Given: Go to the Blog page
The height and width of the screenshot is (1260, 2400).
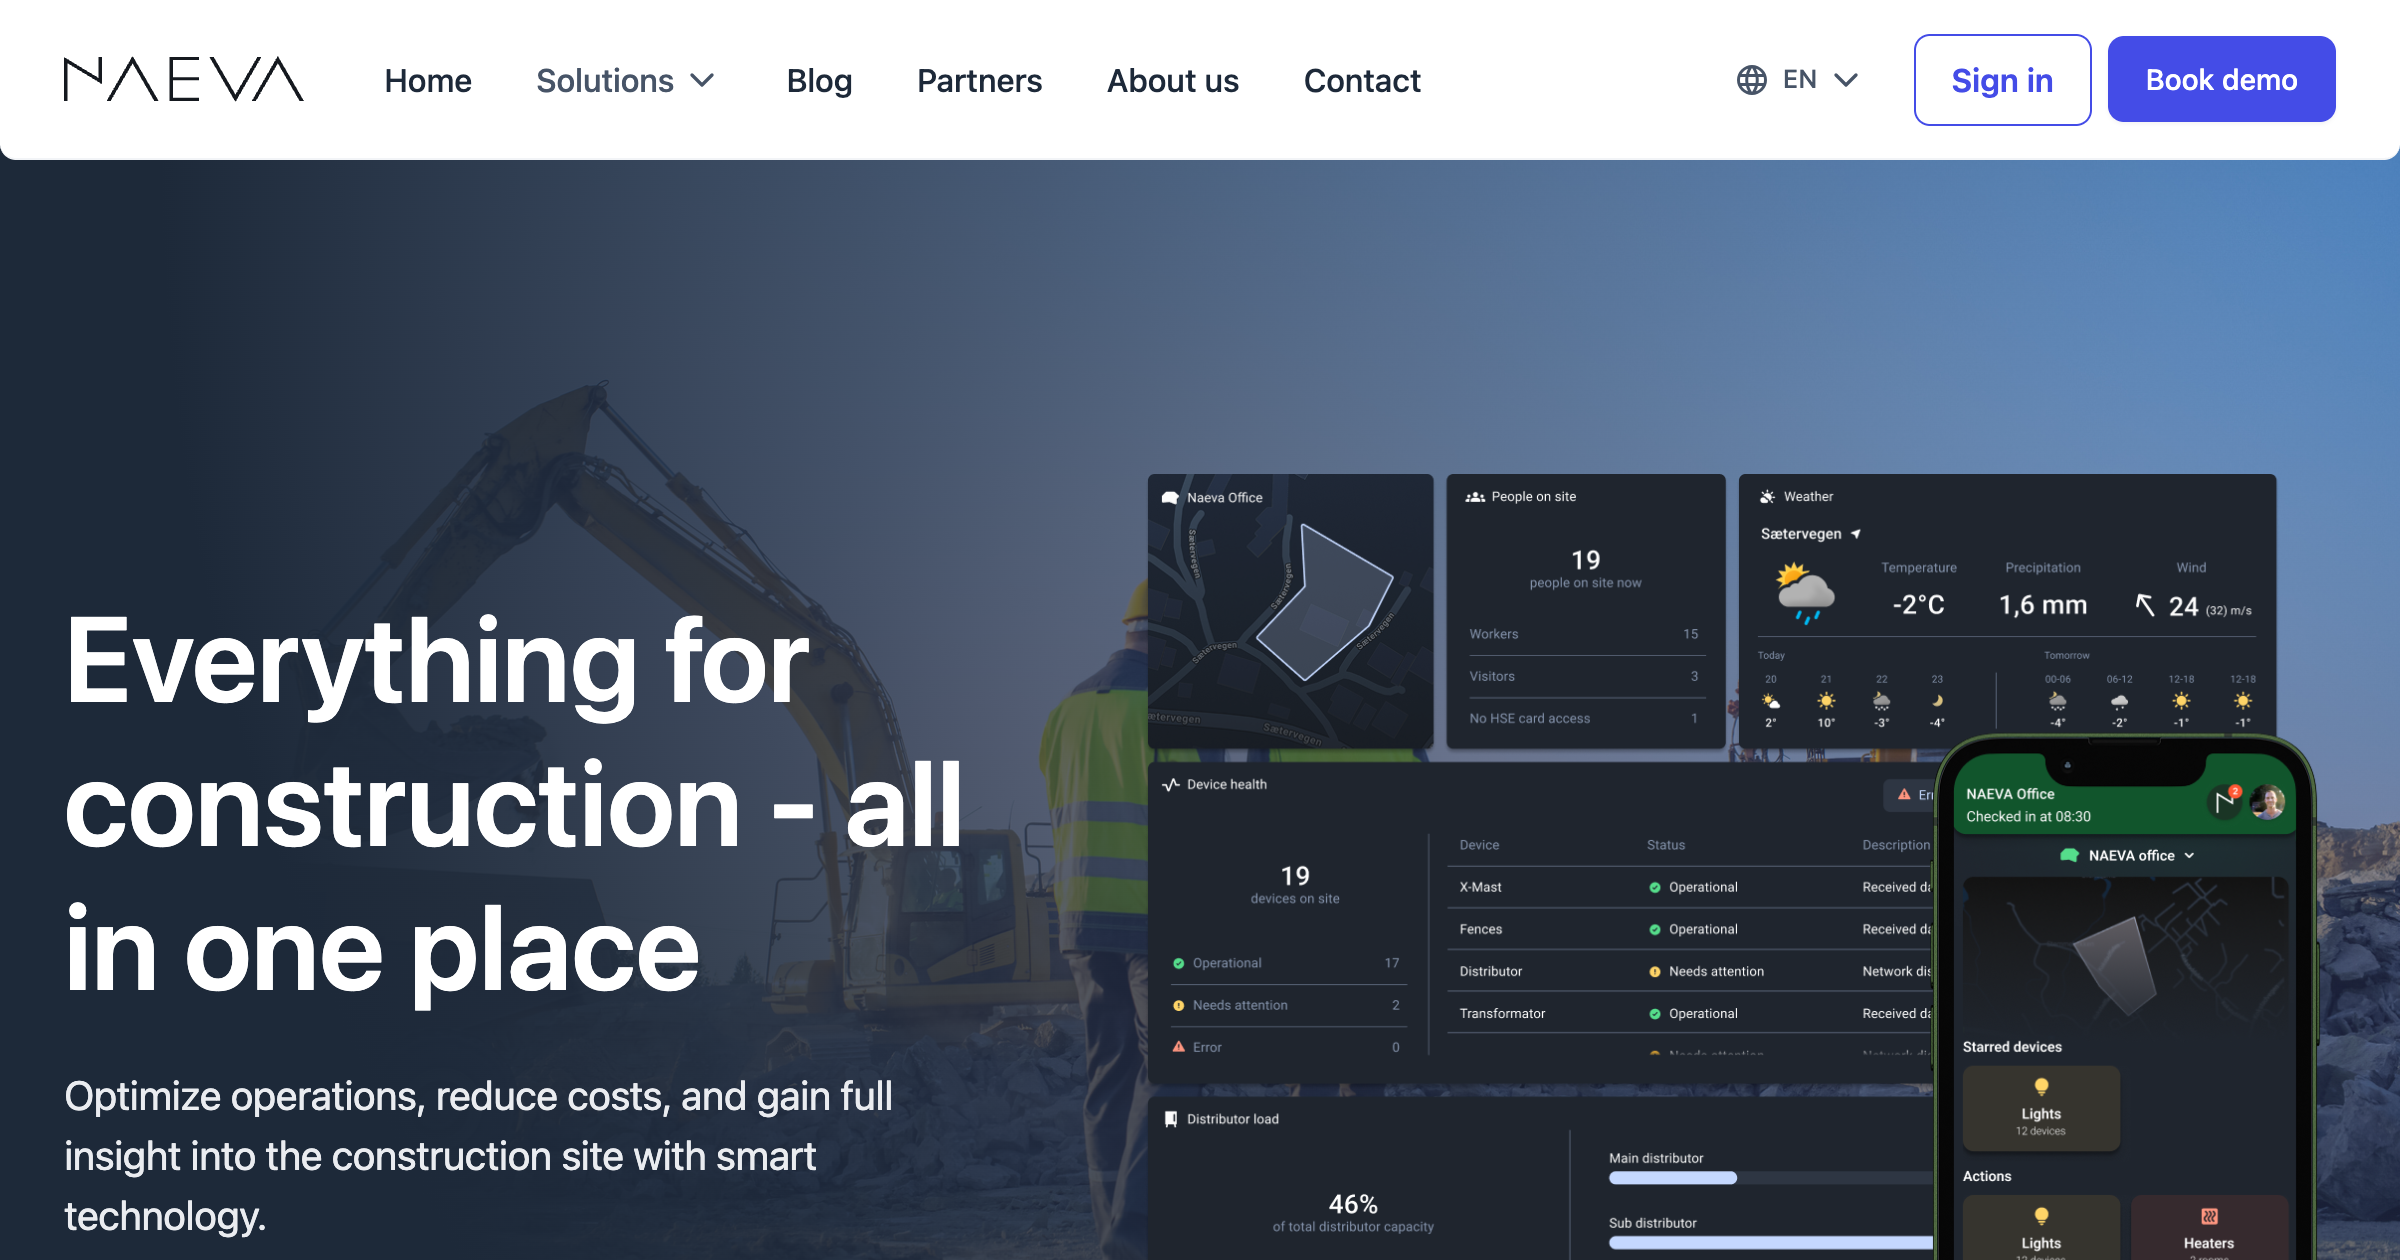Looking at the screenshot, I should coord(819,80).
